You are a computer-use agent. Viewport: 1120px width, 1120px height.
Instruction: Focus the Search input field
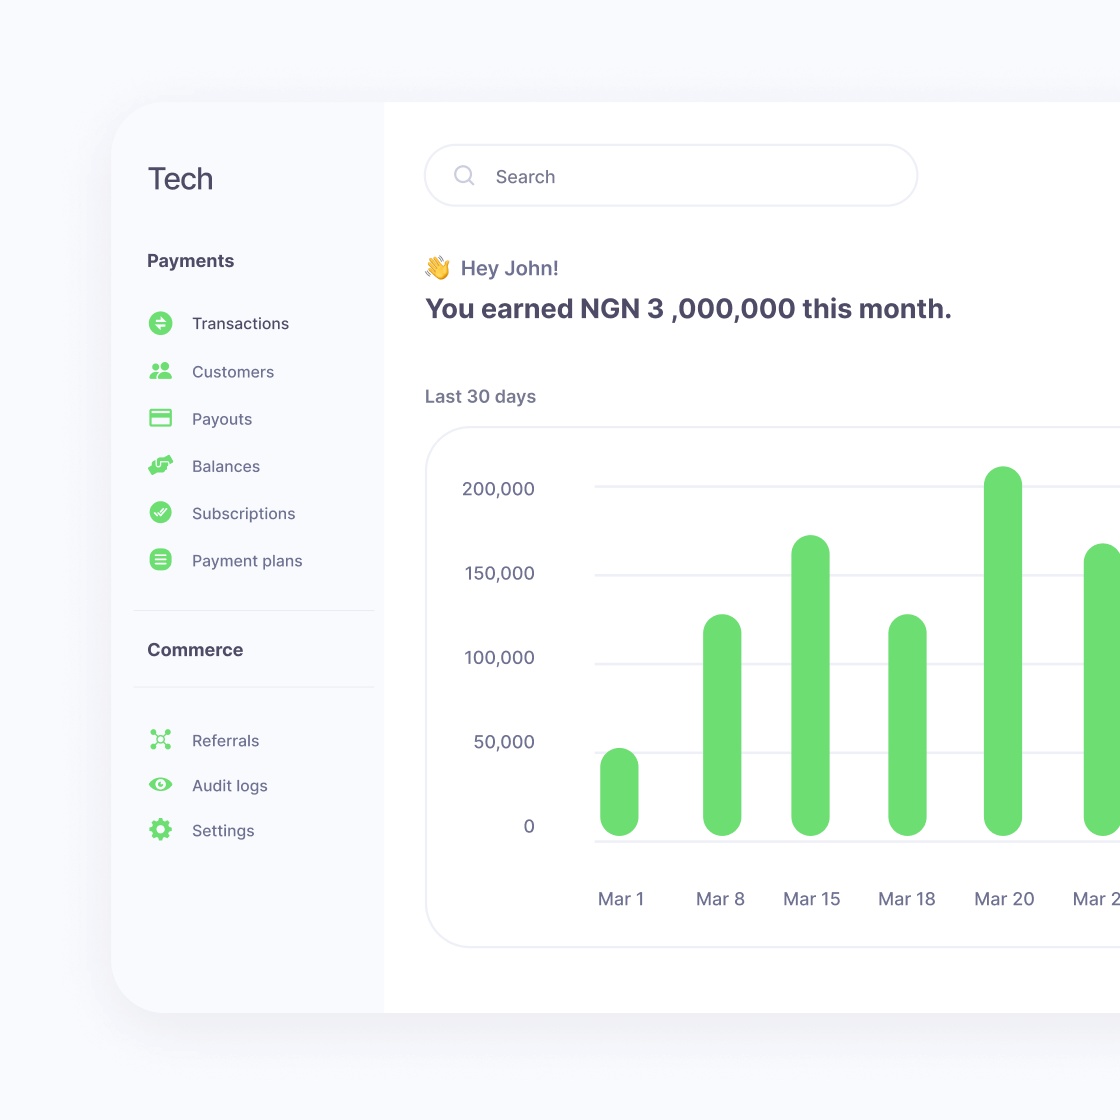pos(671,176)
